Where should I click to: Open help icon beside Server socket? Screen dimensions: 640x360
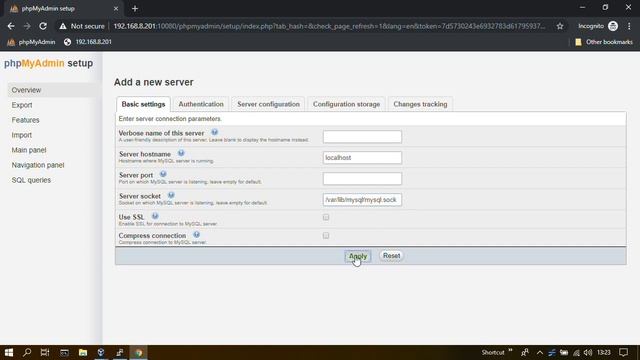tap(171, 195)
